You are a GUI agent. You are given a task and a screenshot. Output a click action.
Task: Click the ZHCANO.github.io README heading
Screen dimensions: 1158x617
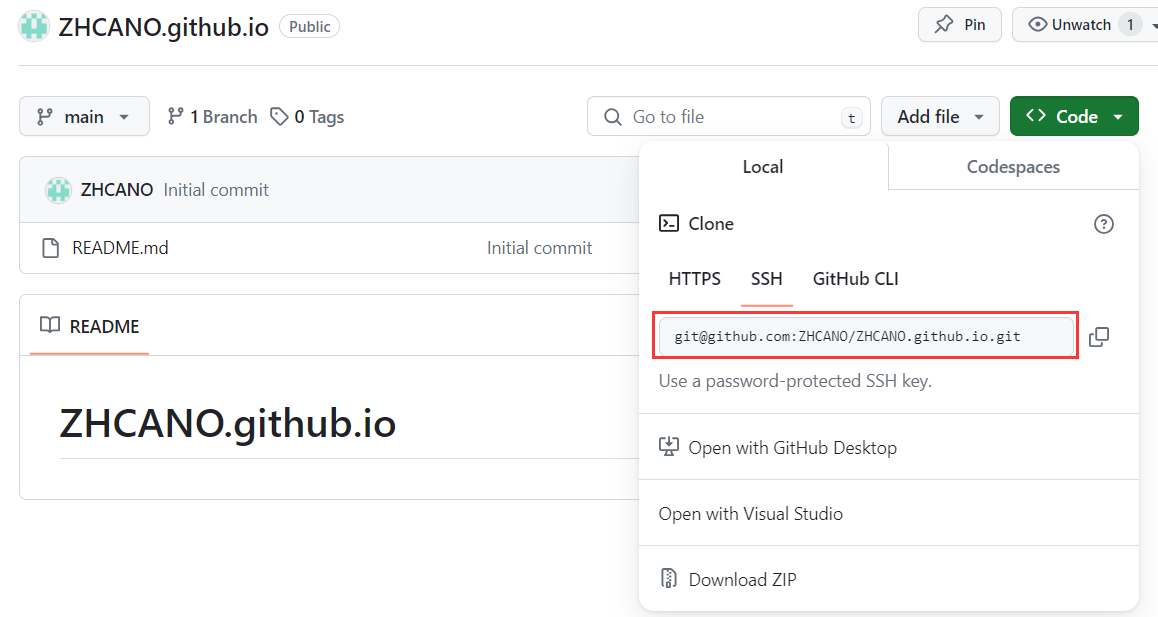tap(227, 423)
